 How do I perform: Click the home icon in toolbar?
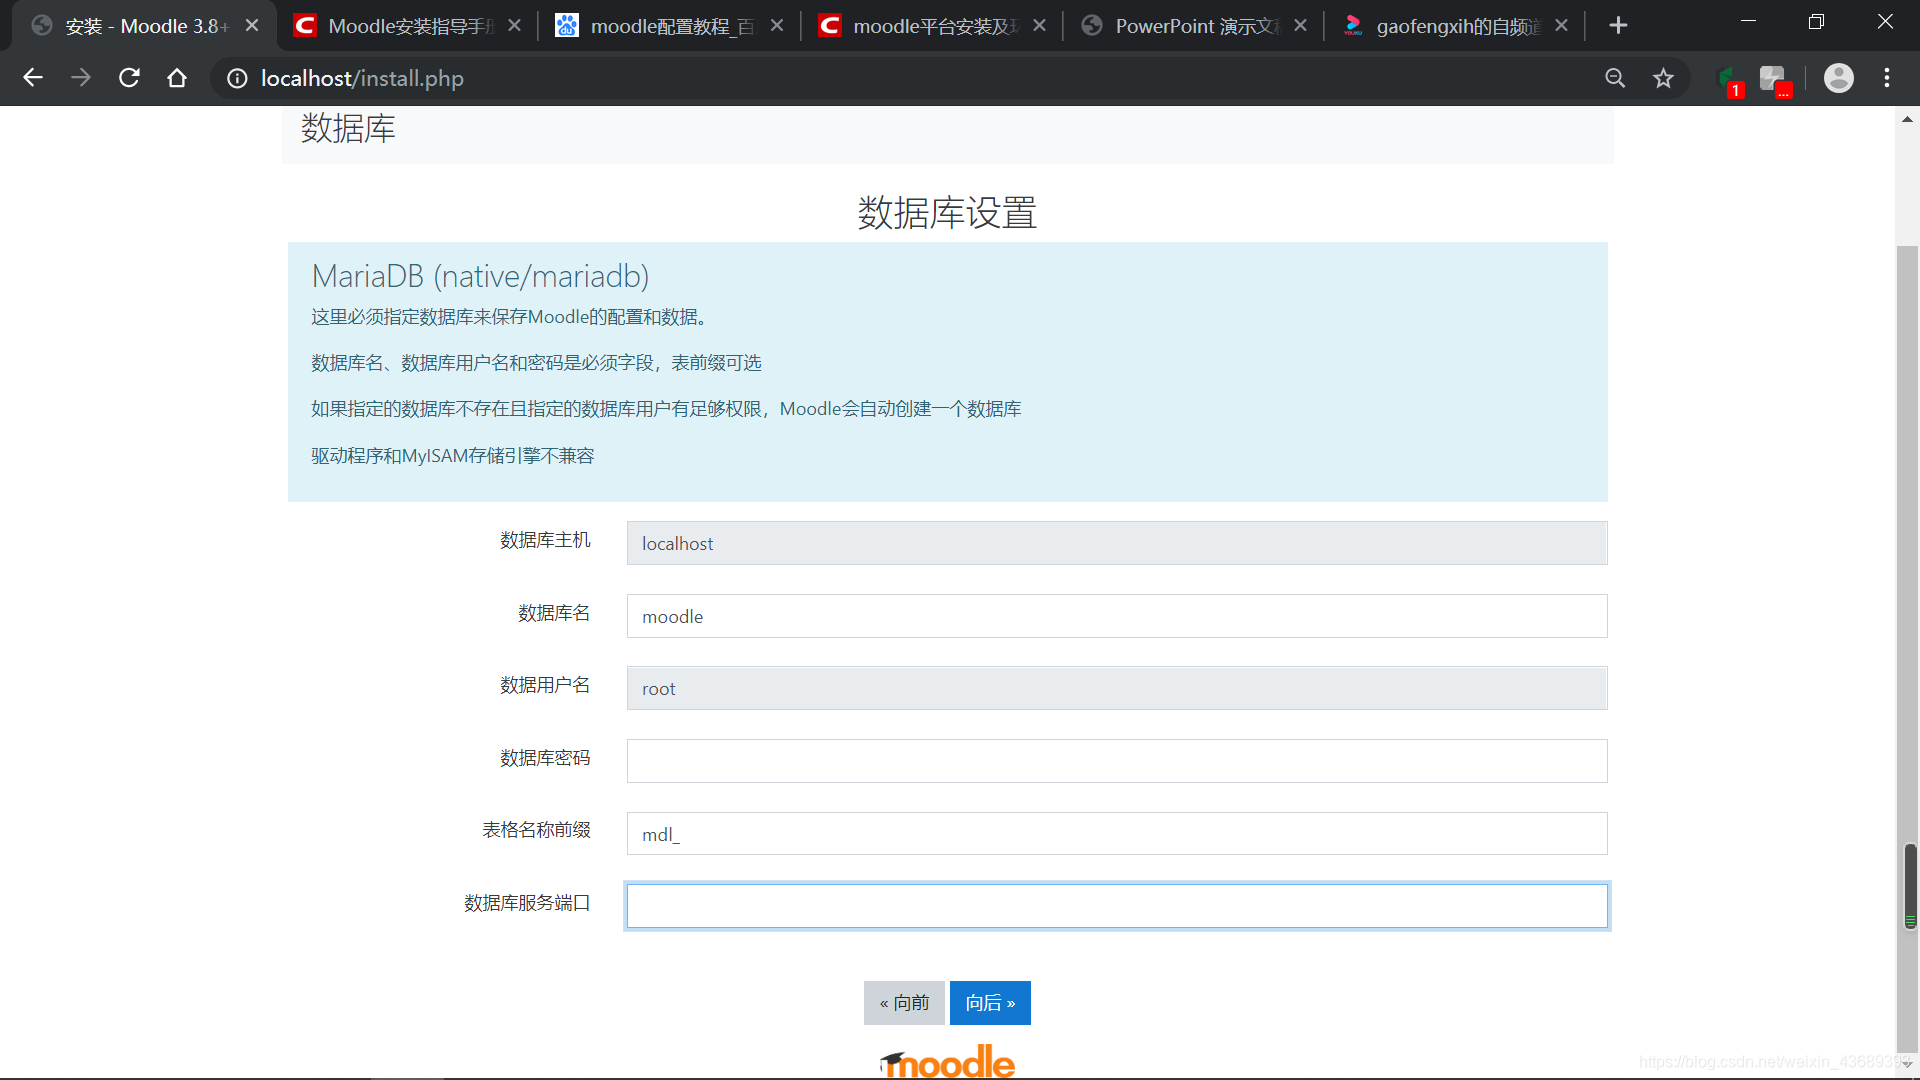[x=177, y=78]
